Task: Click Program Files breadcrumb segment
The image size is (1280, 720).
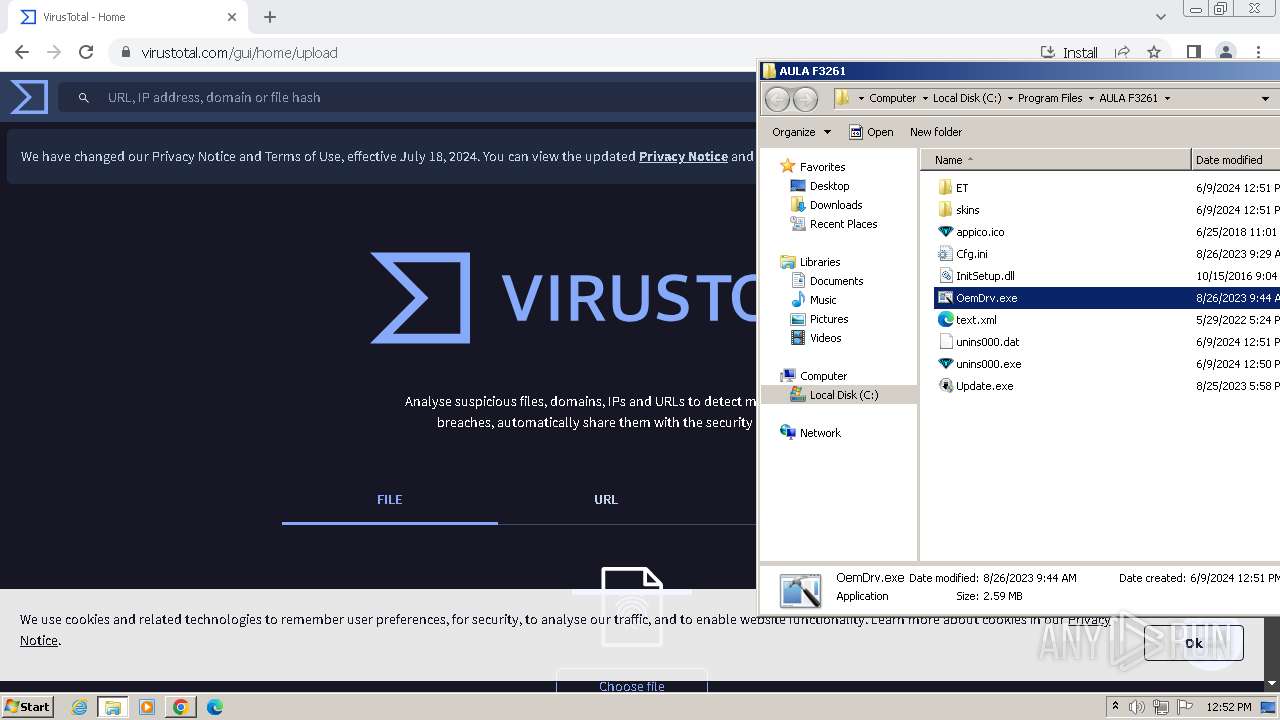Action: coord(1050,98)
